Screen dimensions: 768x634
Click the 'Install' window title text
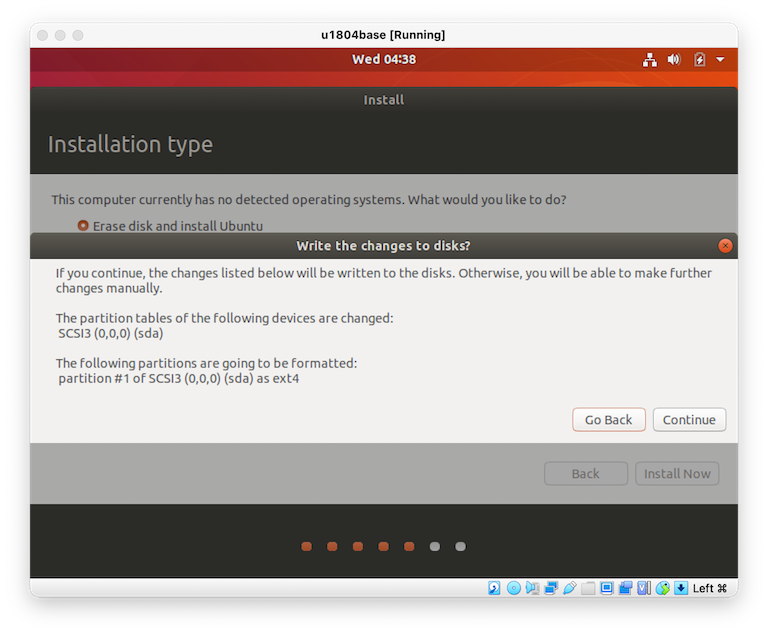(384, 100)
